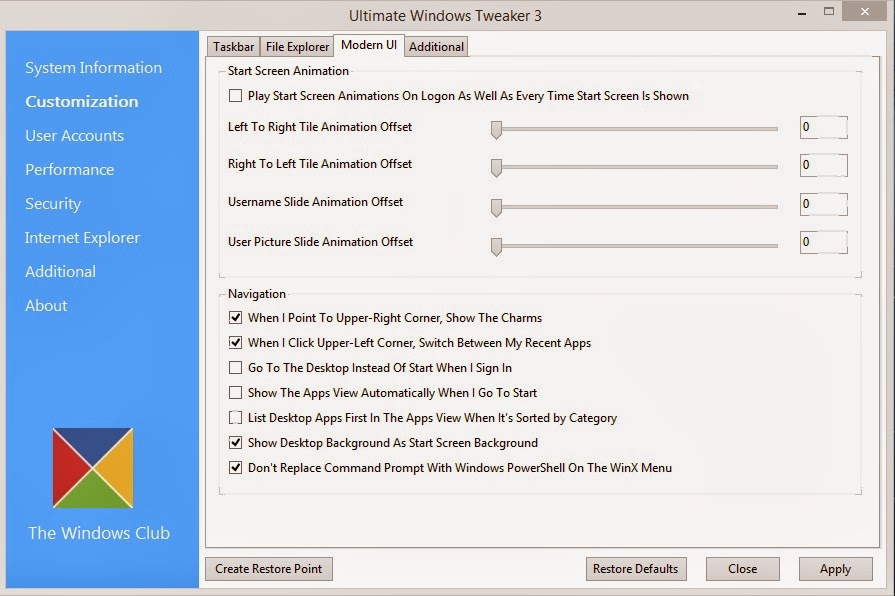Click the Left To Right Tile Animation slider
The image size is (895, 596).
(634, 130)
